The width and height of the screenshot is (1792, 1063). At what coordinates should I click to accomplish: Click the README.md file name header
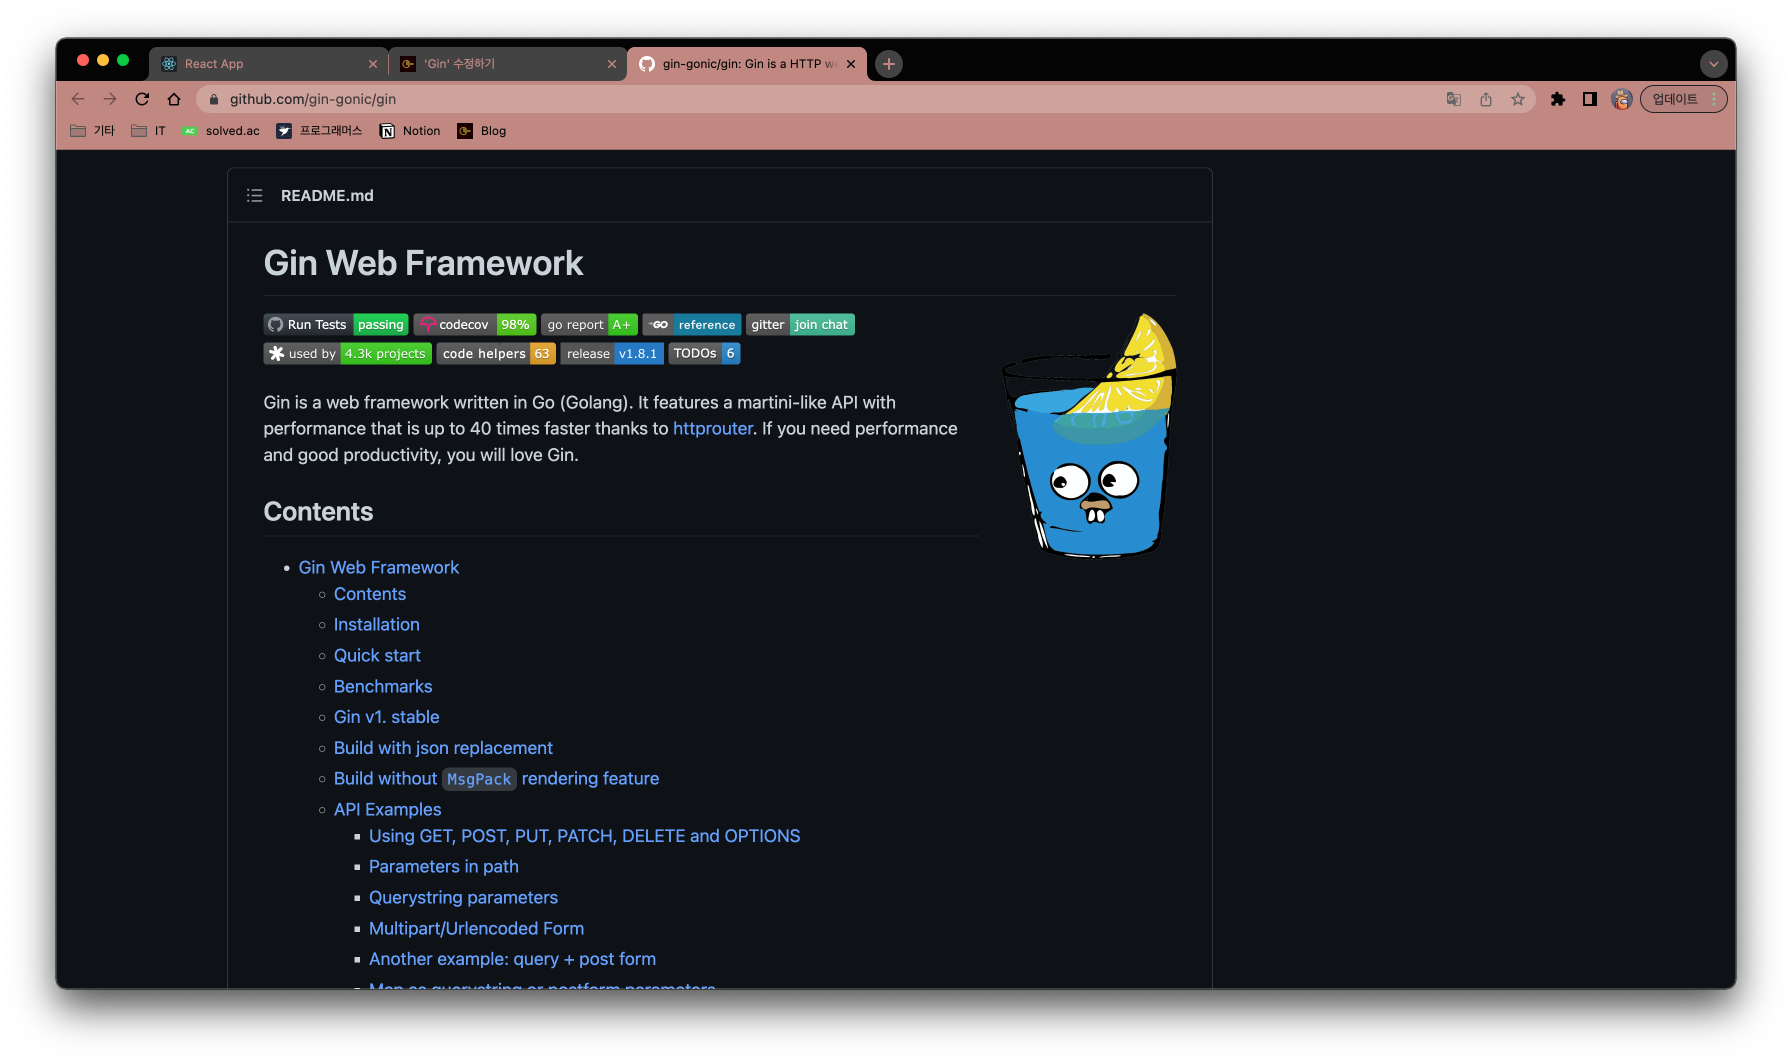pyautogui.click(x=327, y=196)
